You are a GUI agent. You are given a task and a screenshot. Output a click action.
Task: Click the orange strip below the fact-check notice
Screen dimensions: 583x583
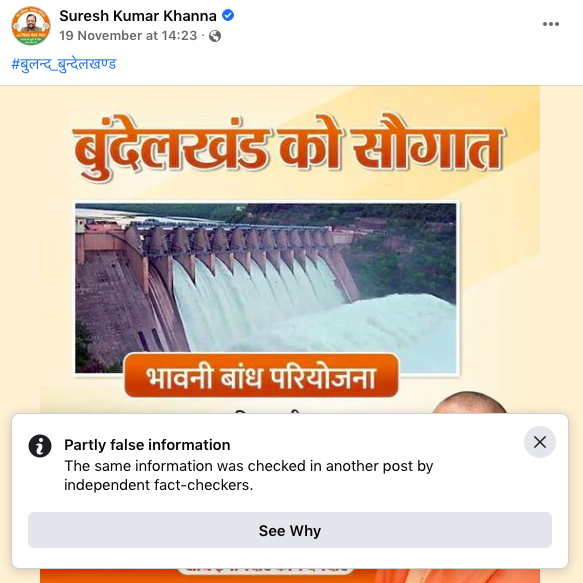[290, 576]
